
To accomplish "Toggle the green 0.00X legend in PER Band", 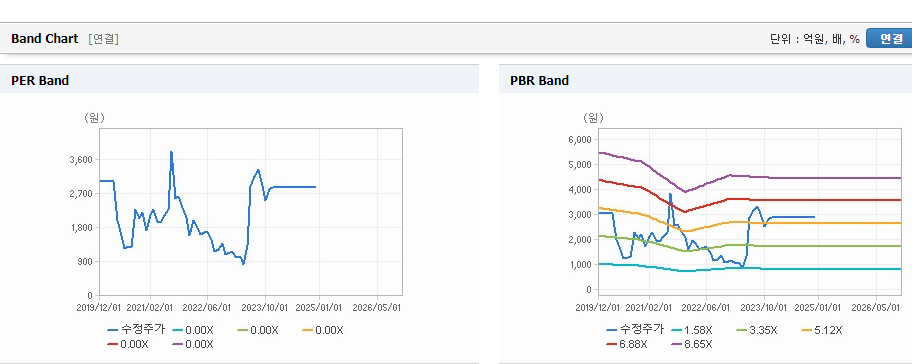I will [x=258, y=330].
